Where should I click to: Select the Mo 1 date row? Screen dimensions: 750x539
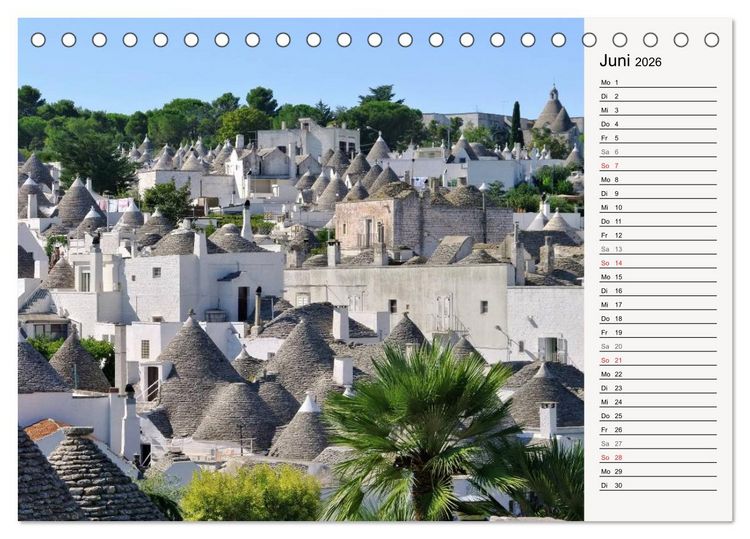pyautogui.click(x=658, y=82)
